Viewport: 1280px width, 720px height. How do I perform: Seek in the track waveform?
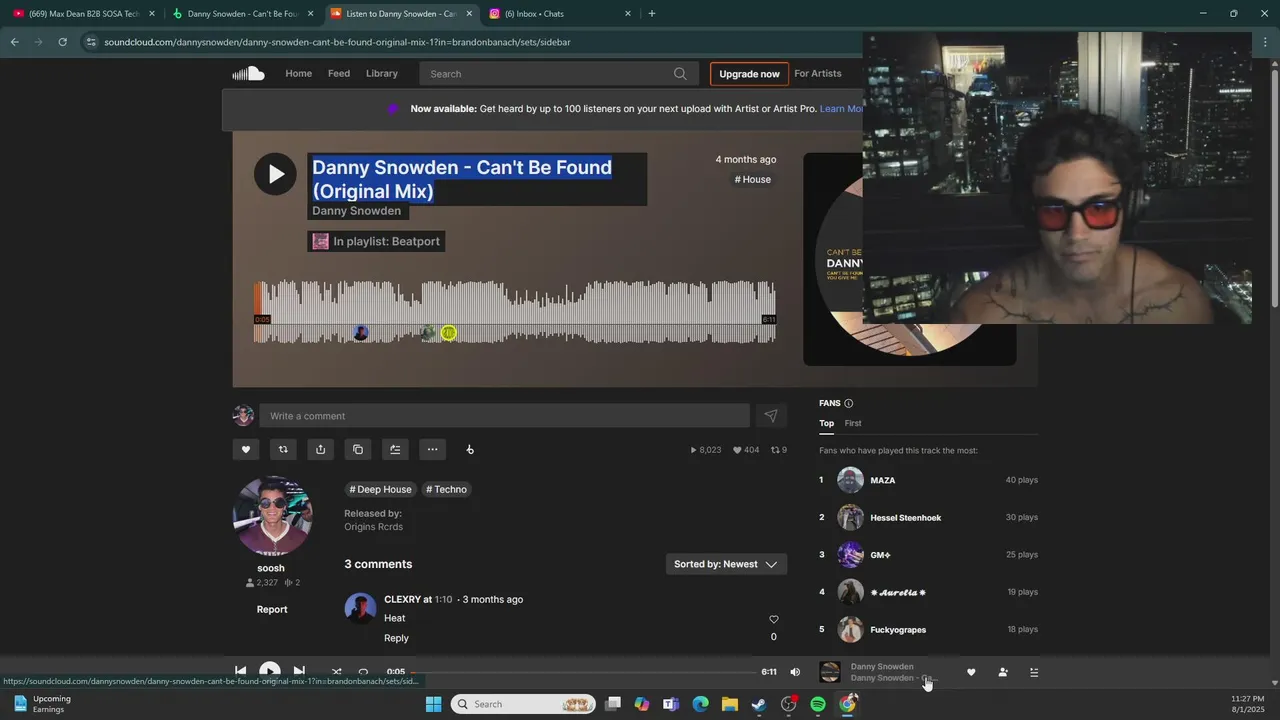point(515,311)
